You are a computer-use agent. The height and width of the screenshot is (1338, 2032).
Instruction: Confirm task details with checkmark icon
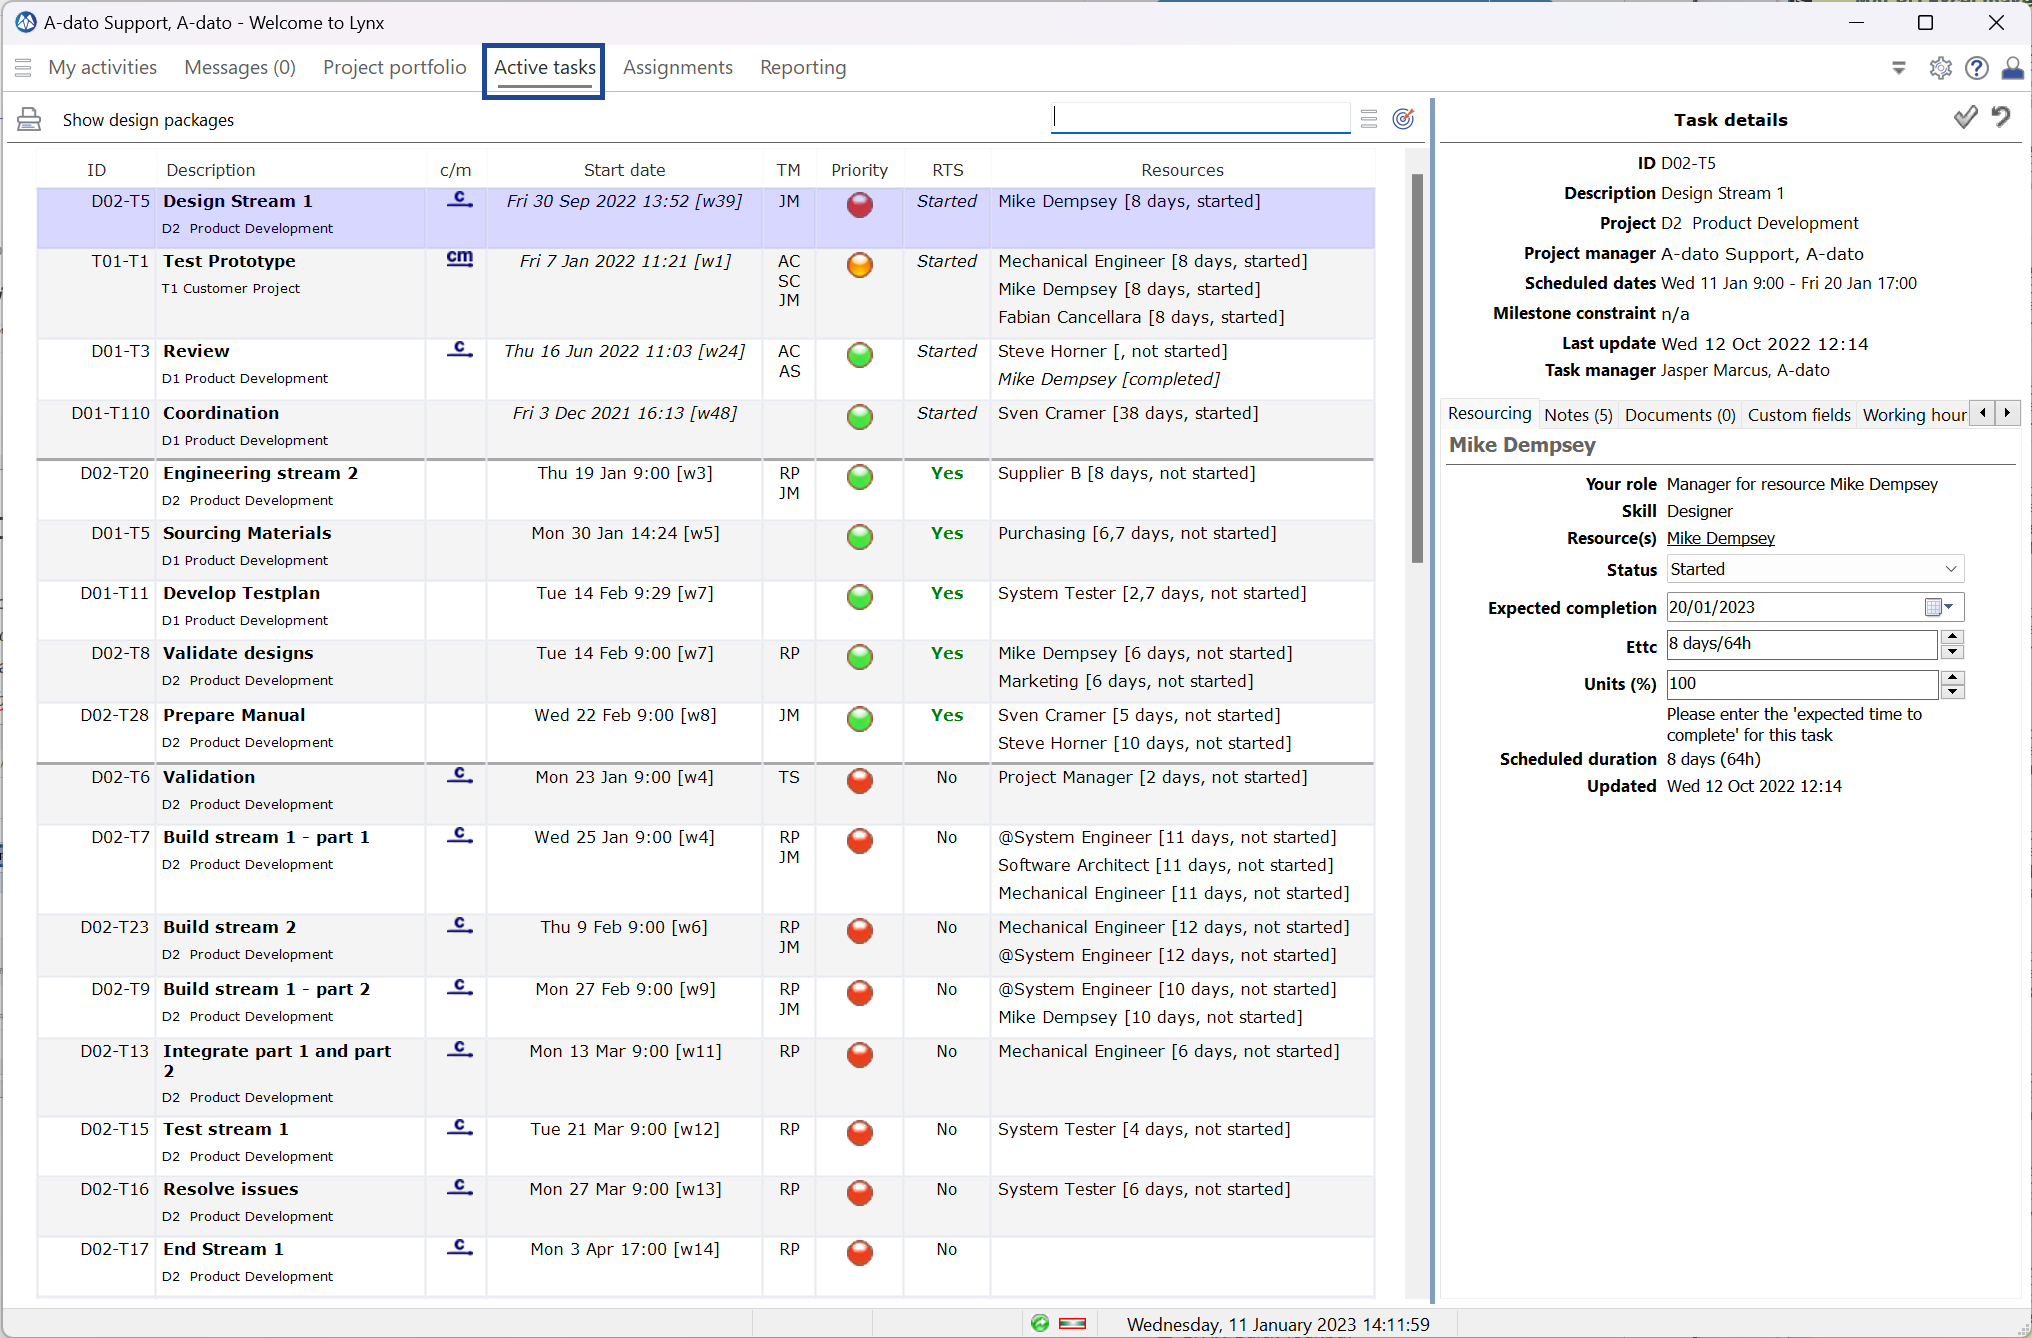[x=1965, y=118]
